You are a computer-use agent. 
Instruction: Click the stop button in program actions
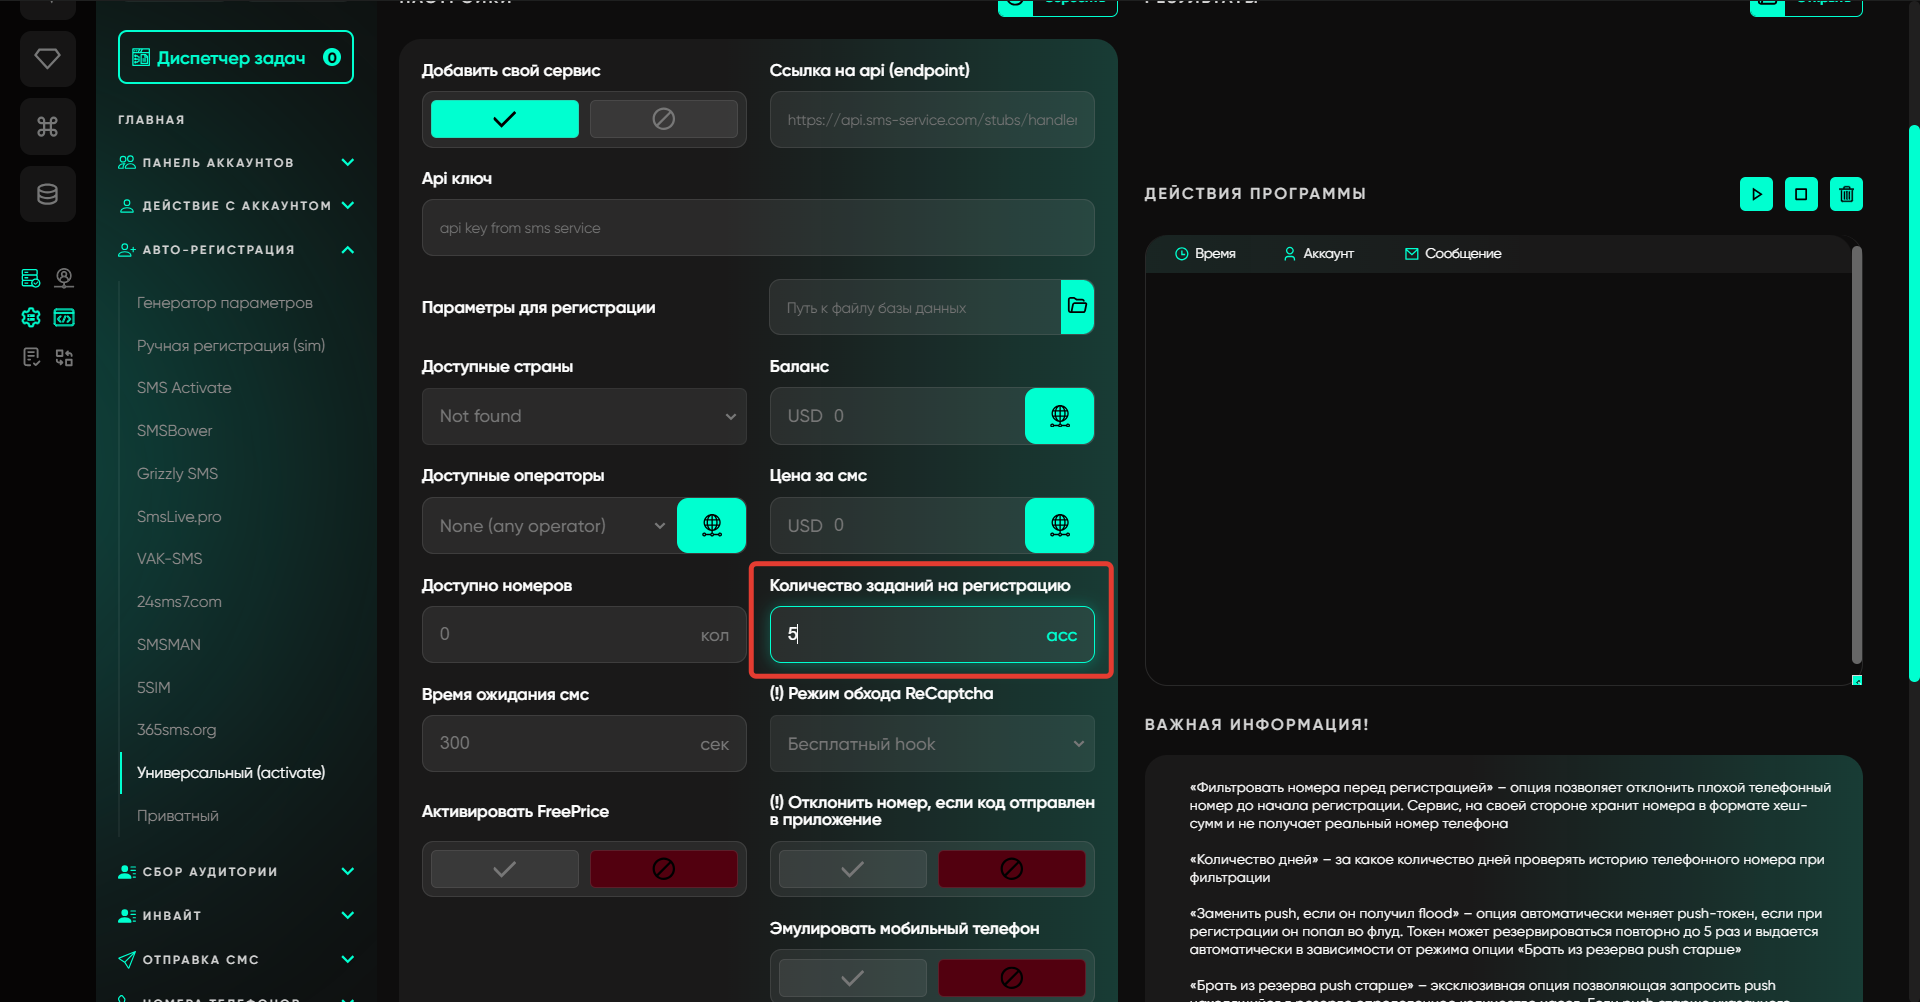coord(1801,194)
